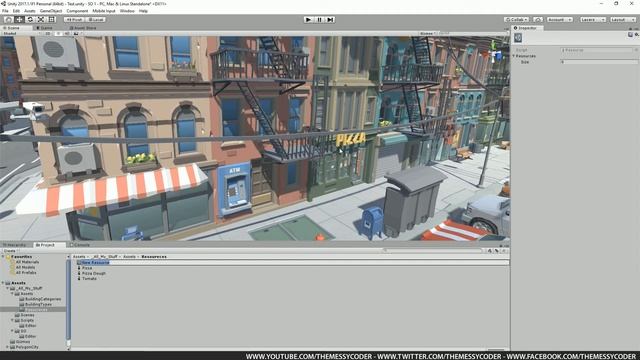This screenshot has height=360, width=640.
Task: Open the Window menu
Action: tap(127, 11)
